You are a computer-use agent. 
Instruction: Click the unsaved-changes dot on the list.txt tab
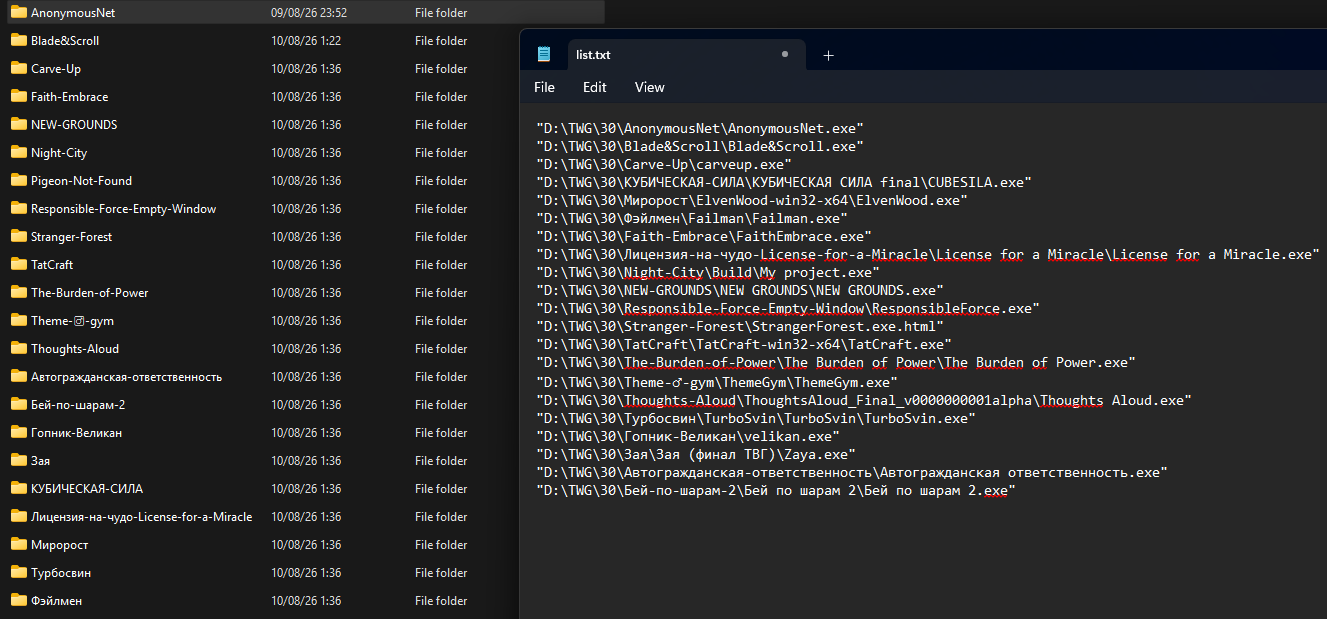point(785,54)
